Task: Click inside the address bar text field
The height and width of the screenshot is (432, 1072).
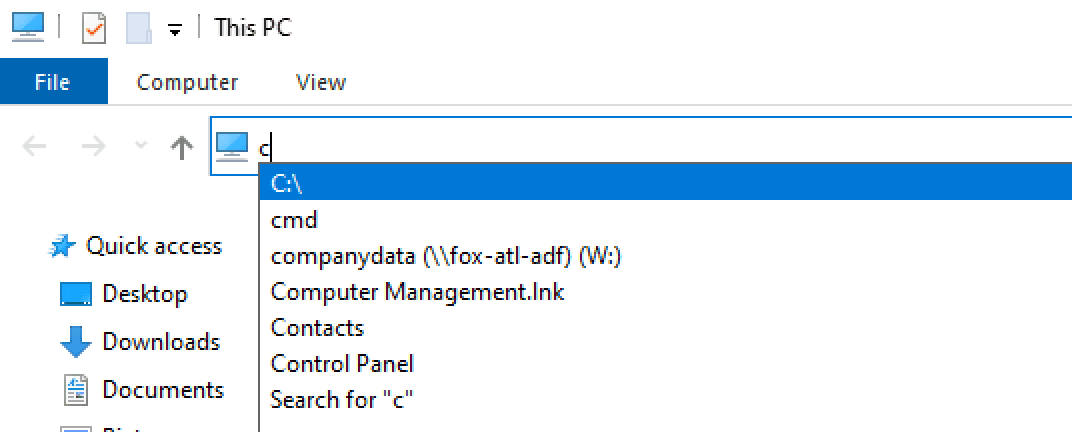Action: (641, 146)
